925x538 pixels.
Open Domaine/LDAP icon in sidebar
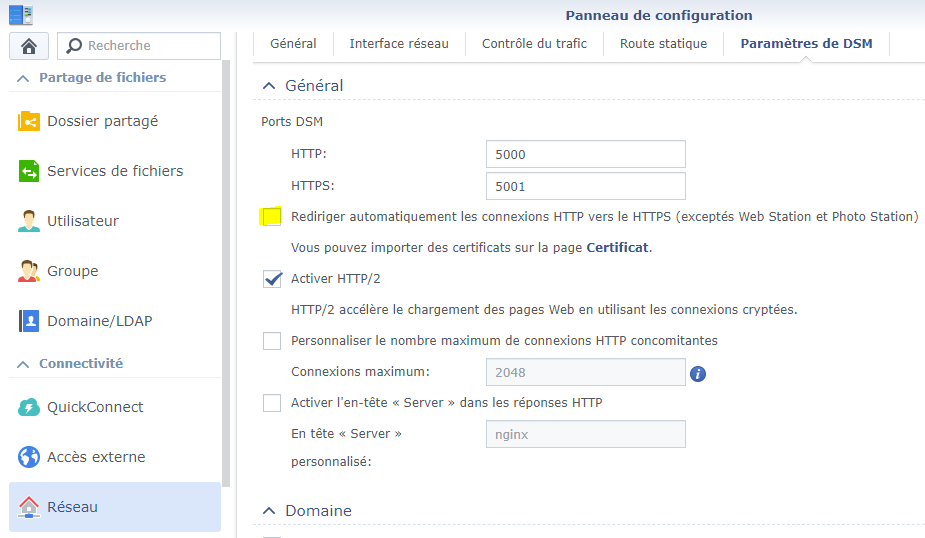(29, 321)
